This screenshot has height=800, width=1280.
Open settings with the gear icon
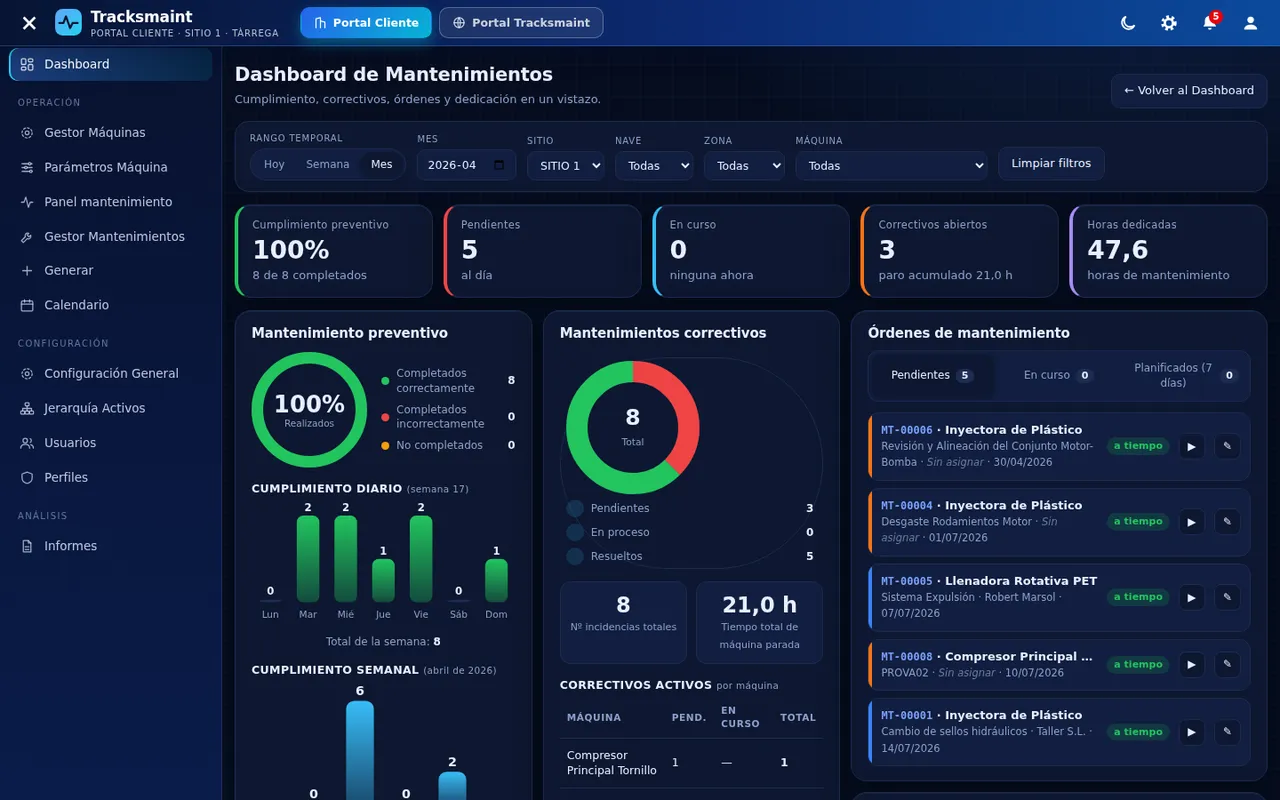coord(1169,22)
